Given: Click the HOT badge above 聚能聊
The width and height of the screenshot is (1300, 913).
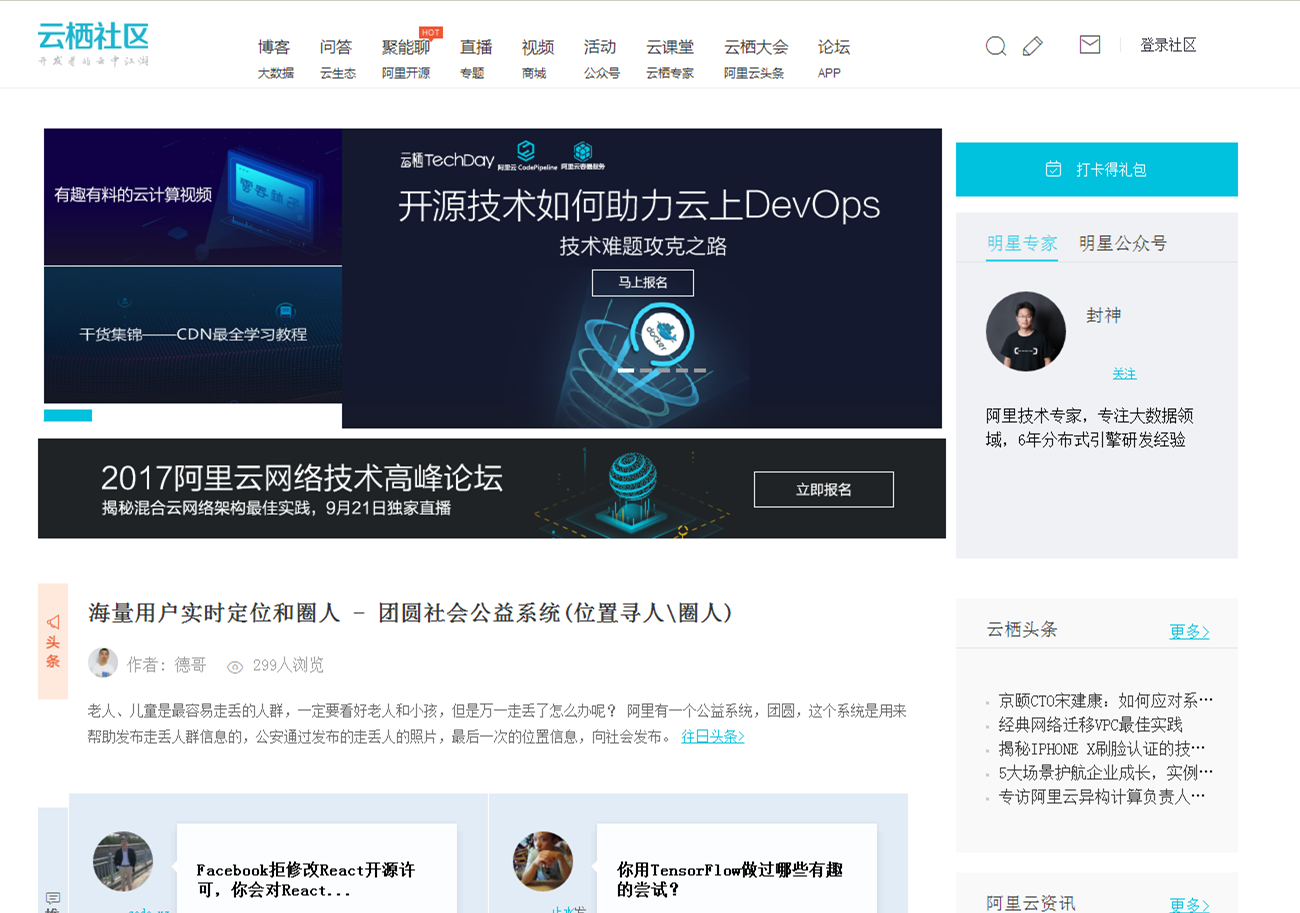Looking at the screenshot, I should (431, 32).
